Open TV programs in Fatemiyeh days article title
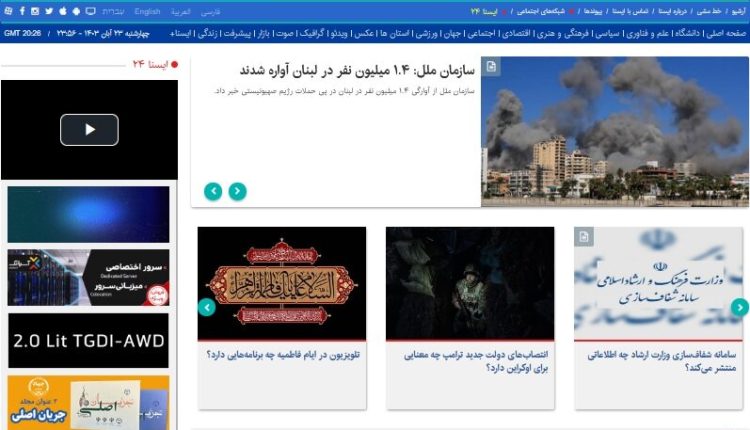Screen dimensions: 750x430 [x=283, y=354]
